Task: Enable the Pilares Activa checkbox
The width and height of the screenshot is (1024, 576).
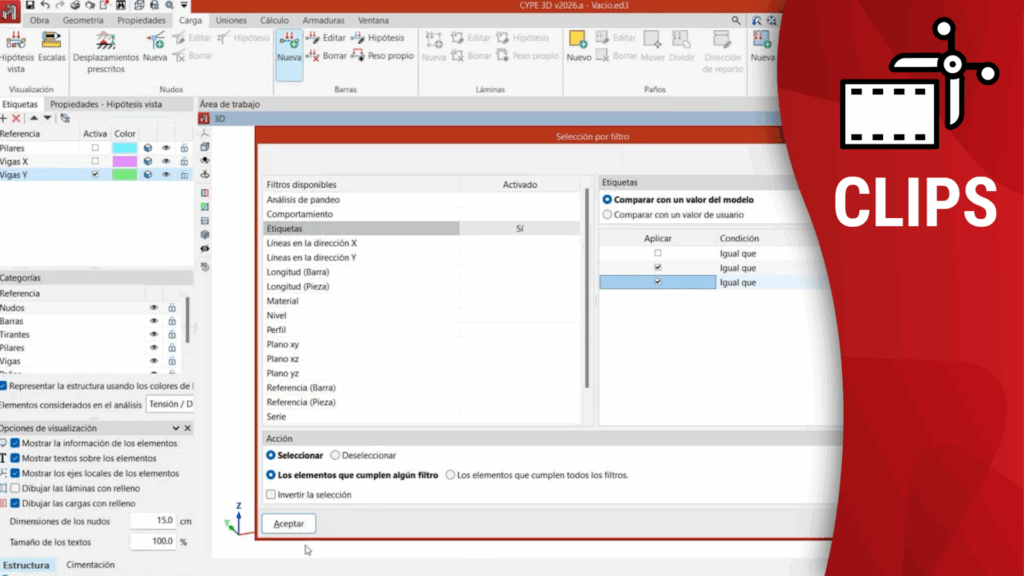Action: point(95,148)
